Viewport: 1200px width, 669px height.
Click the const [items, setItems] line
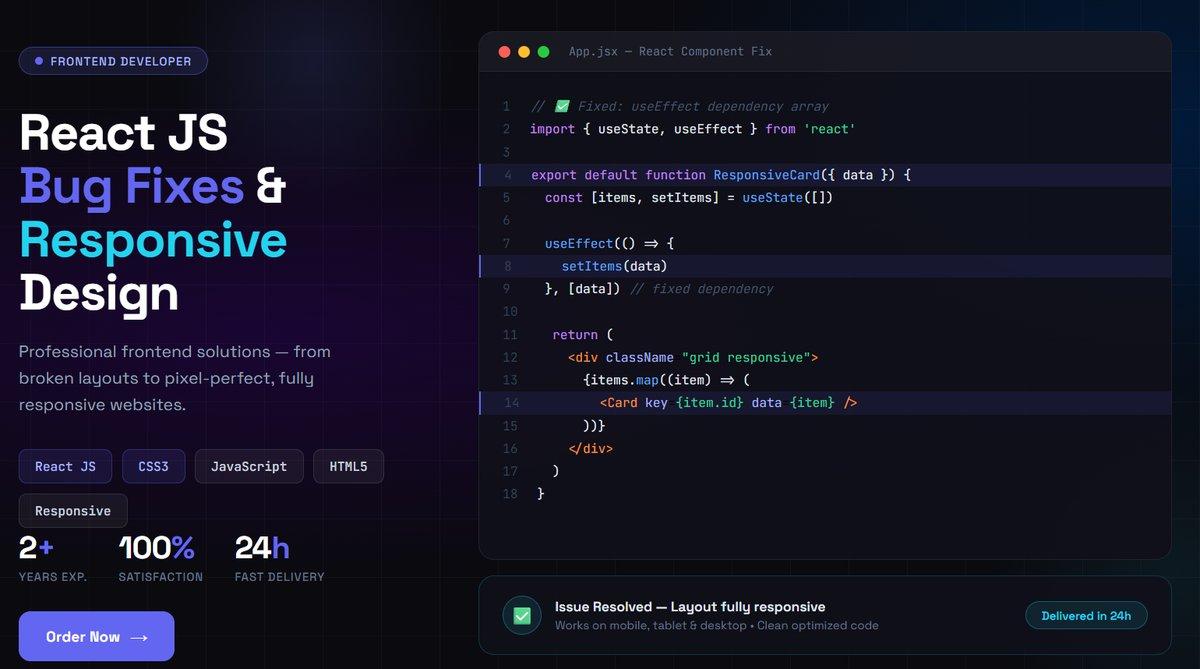[689, 198]
